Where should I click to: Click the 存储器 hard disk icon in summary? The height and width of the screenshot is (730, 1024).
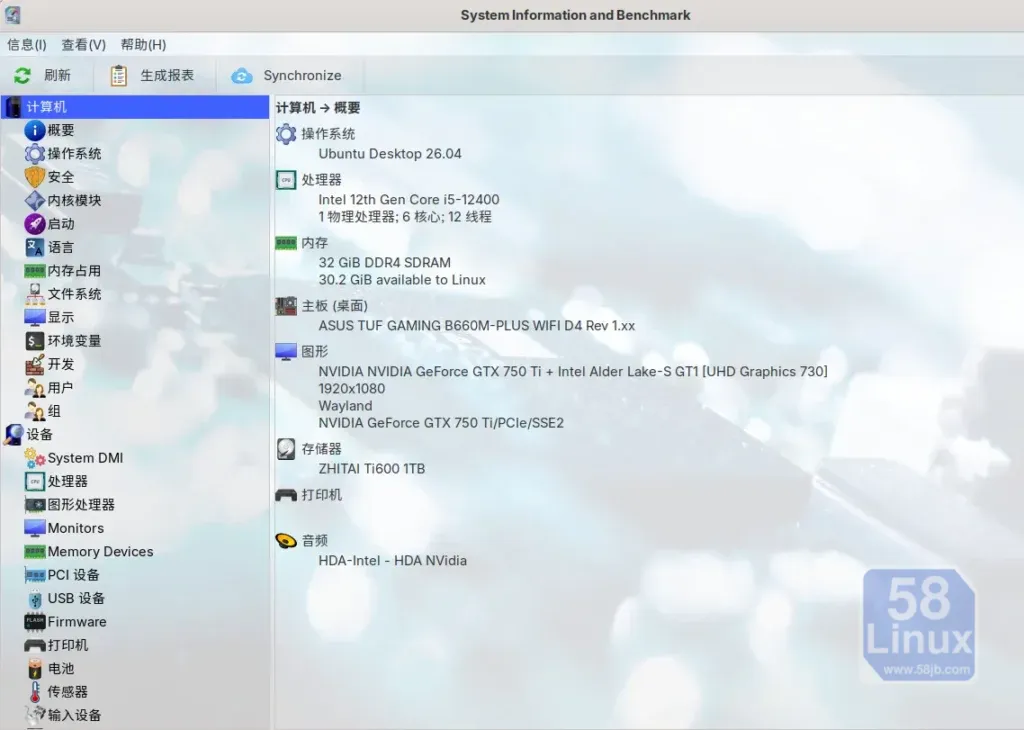point(286,449)
